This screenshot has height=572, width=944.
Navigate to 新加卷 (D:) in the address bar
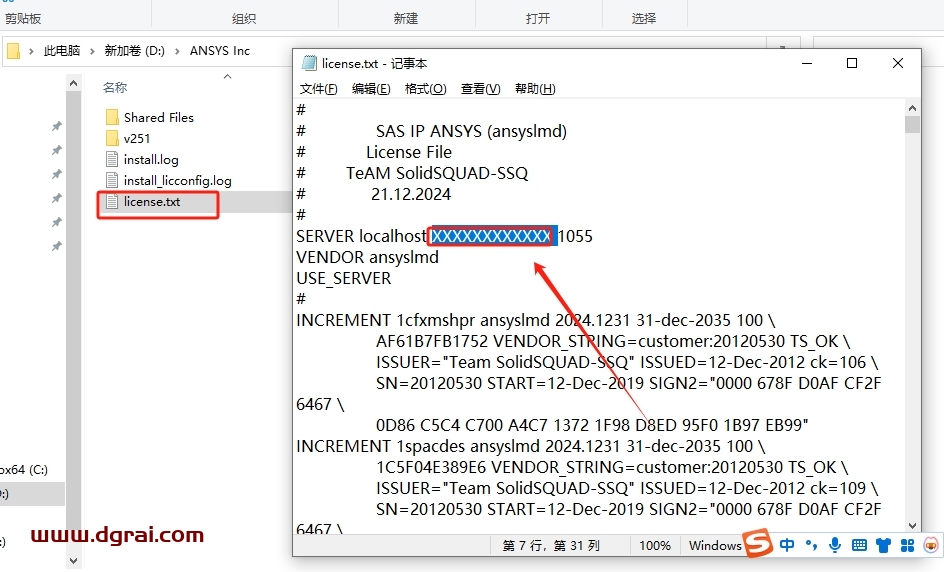point(134,51)
